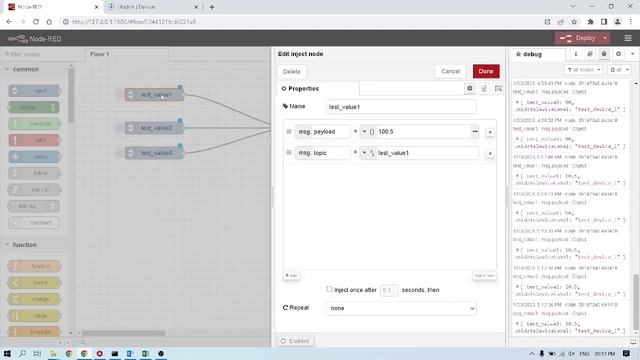
Task: Click the canvas horizontal scrollbar
Action: [123, 333]
